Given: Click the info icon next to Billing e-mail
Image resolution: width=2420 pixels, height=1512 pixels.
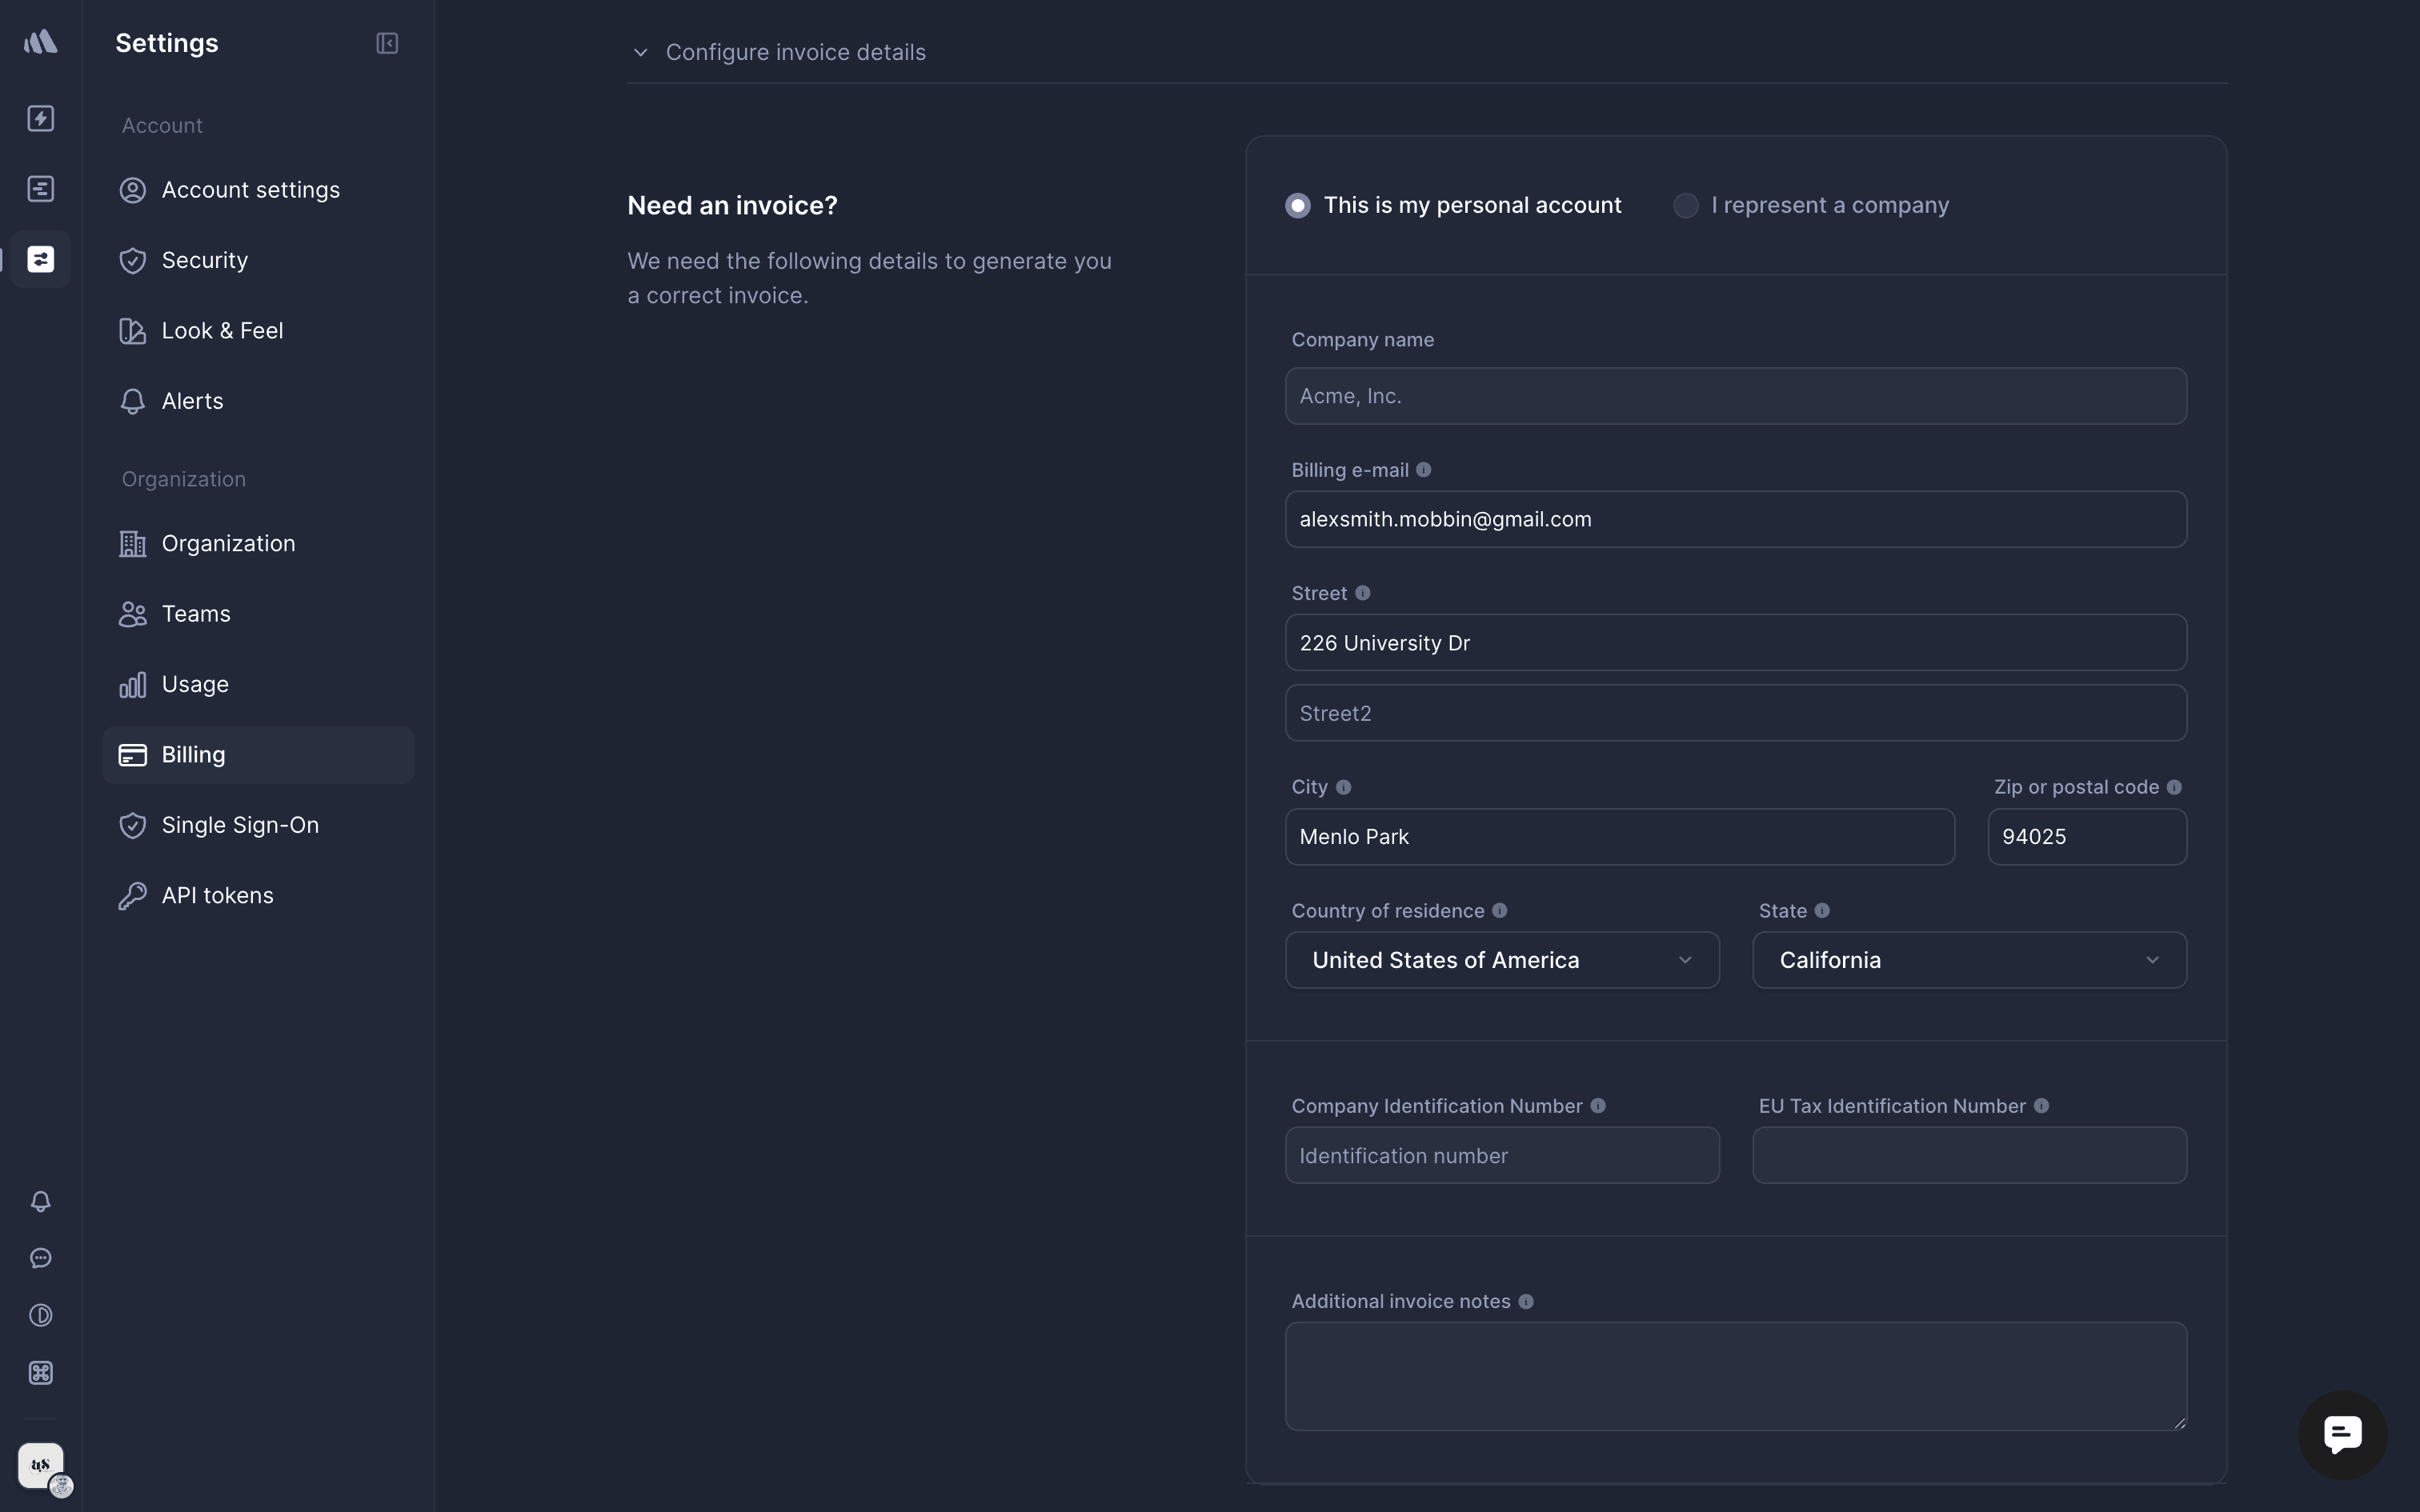Looking at the screenshot, I should point(1424,470).
